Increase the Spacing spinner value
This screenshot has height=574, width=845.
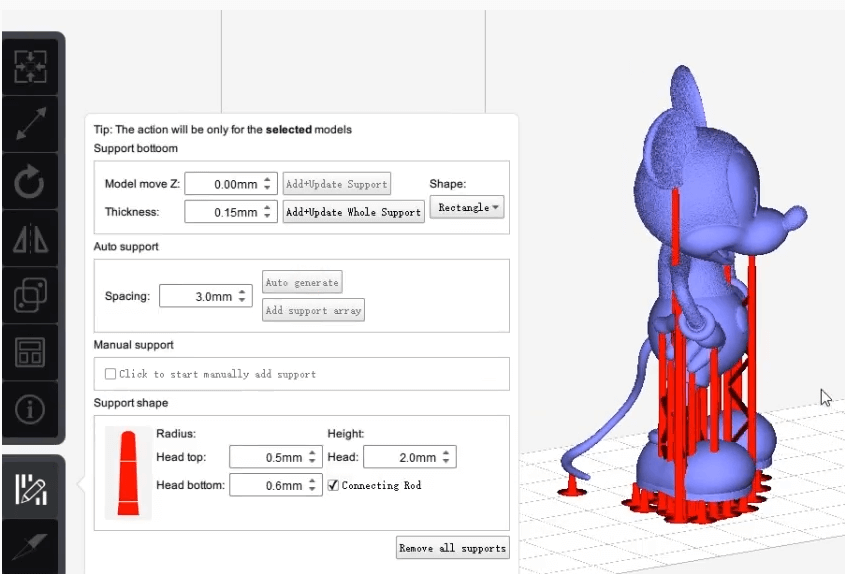point(244,292)
